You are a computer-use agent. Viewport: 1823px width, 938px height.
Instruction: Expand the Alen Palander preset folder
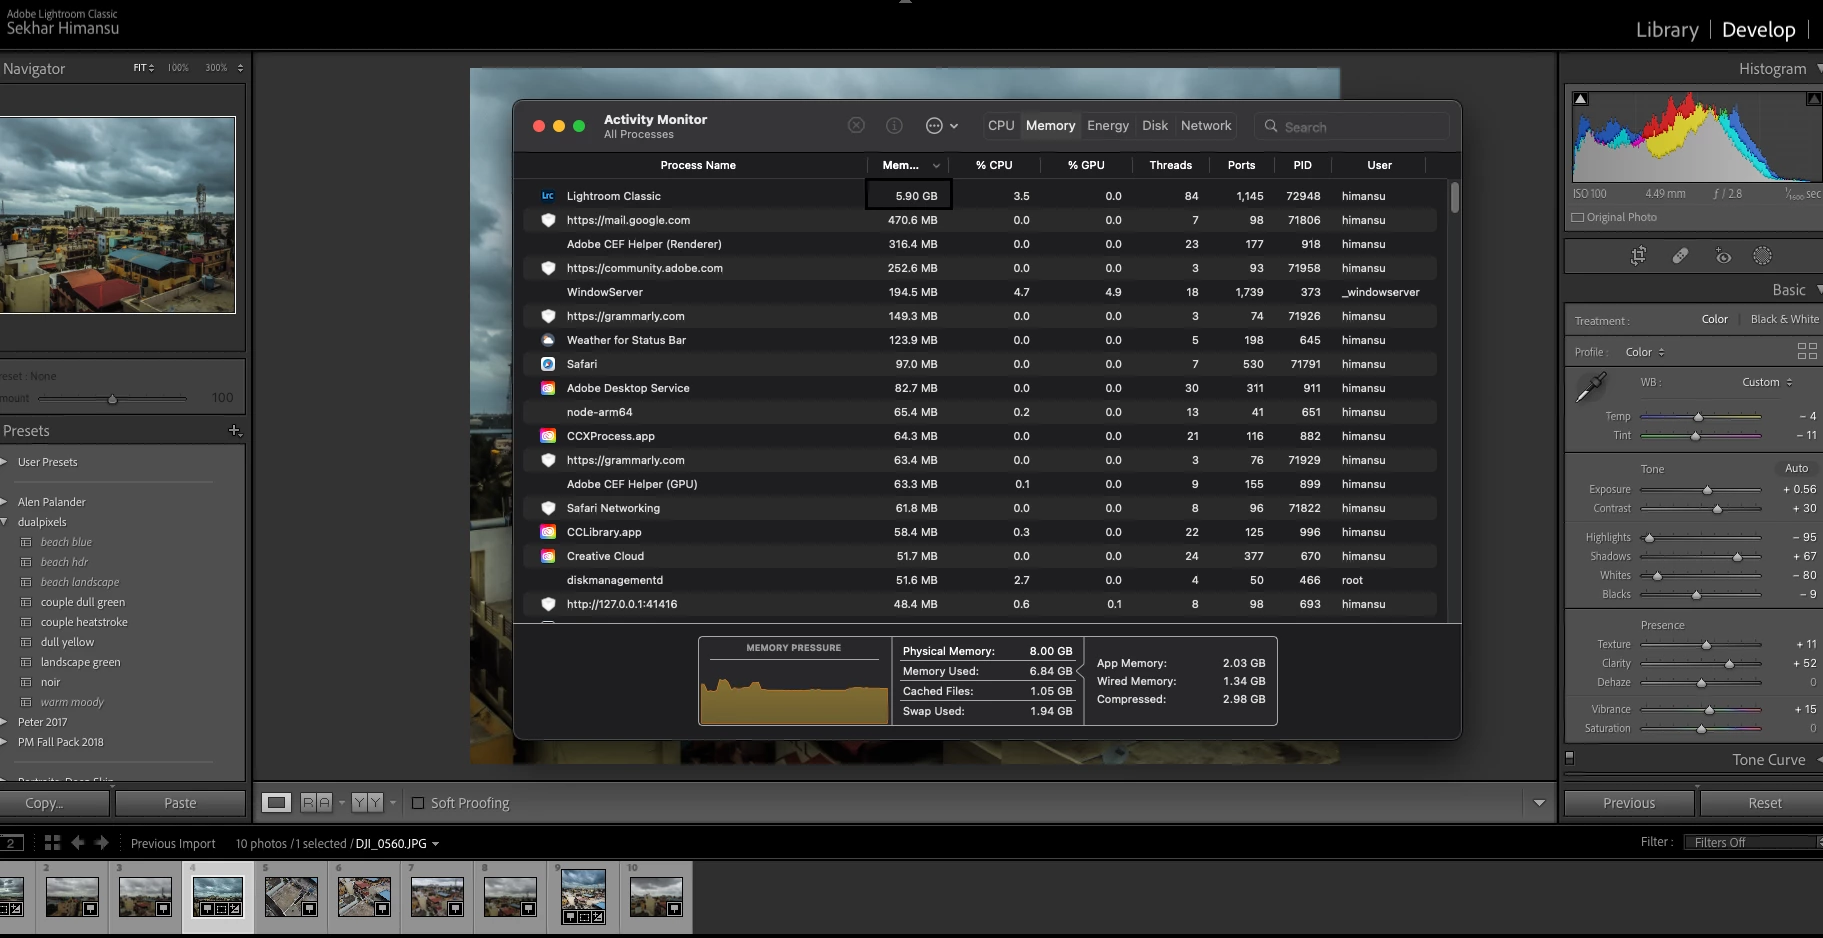pos(5,502)
